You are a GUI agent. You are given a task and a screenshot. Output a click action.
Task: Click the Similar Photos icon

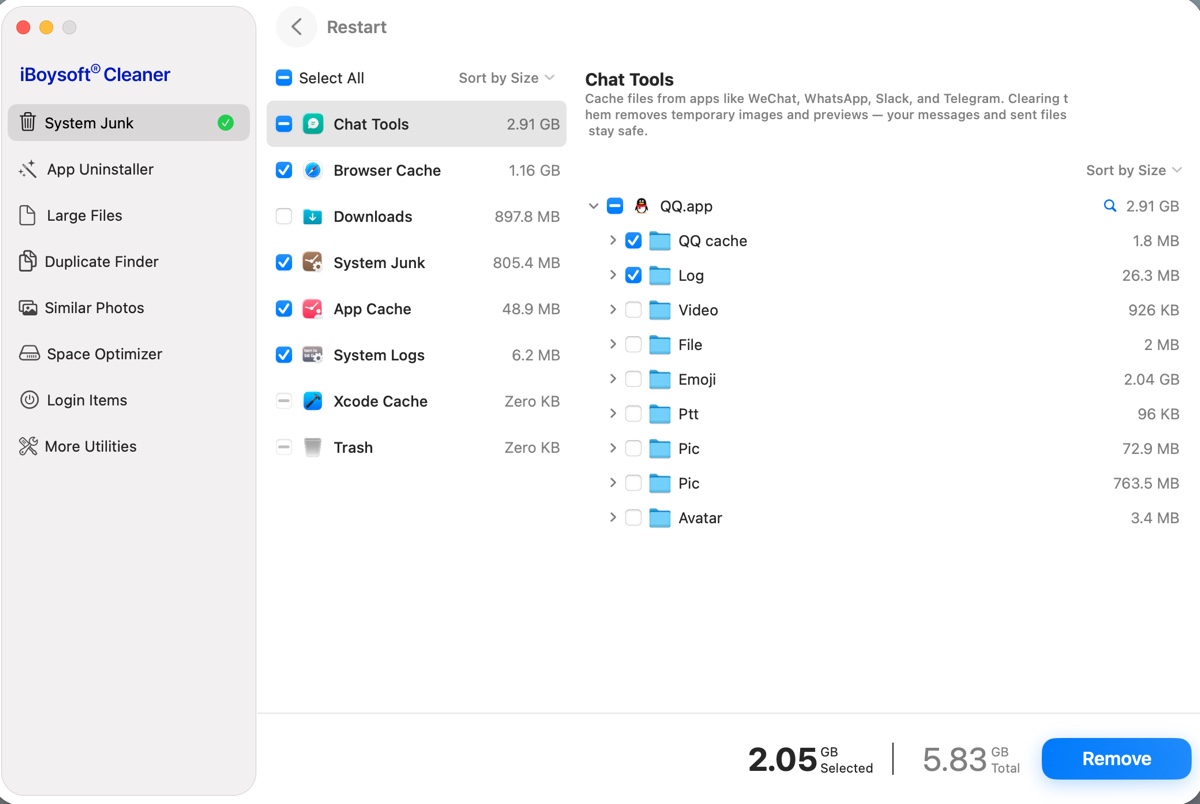pos(28,308)
